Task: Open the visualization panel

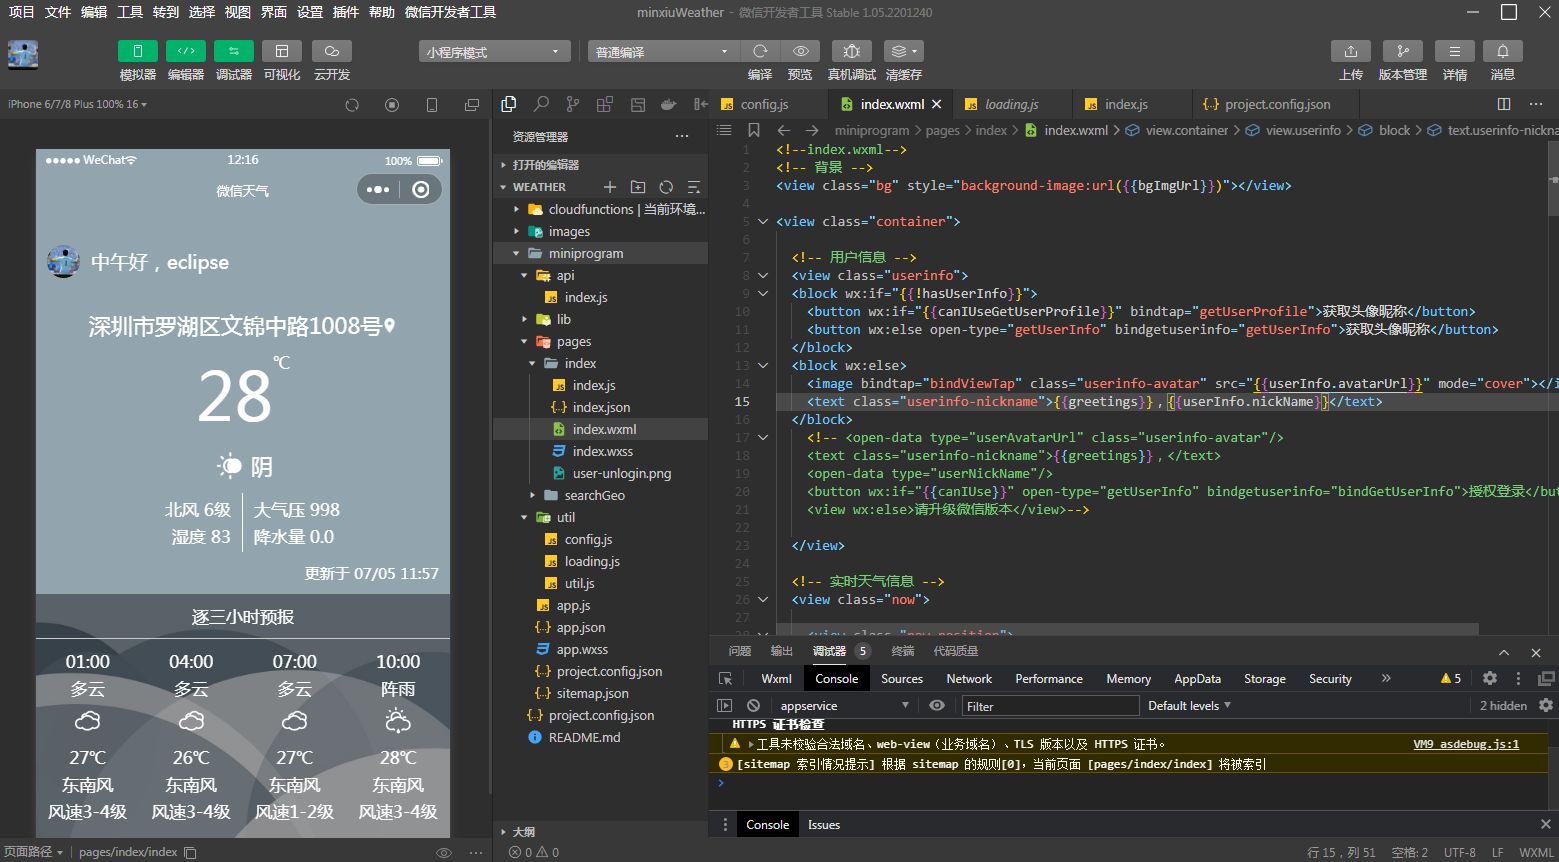Action: 282,51
